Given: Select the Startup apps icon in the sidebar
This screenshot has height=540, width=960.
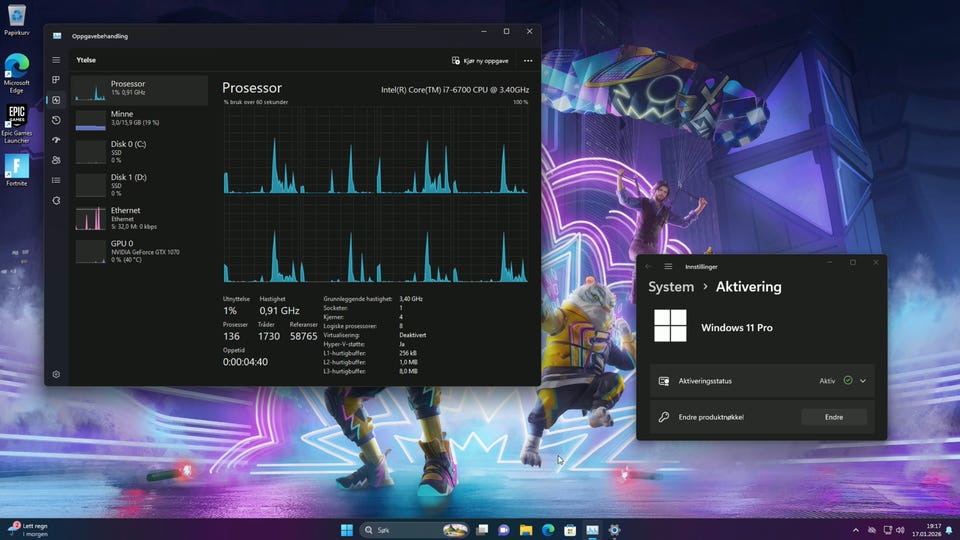Looking at the screenshot, I should (56, 140).
